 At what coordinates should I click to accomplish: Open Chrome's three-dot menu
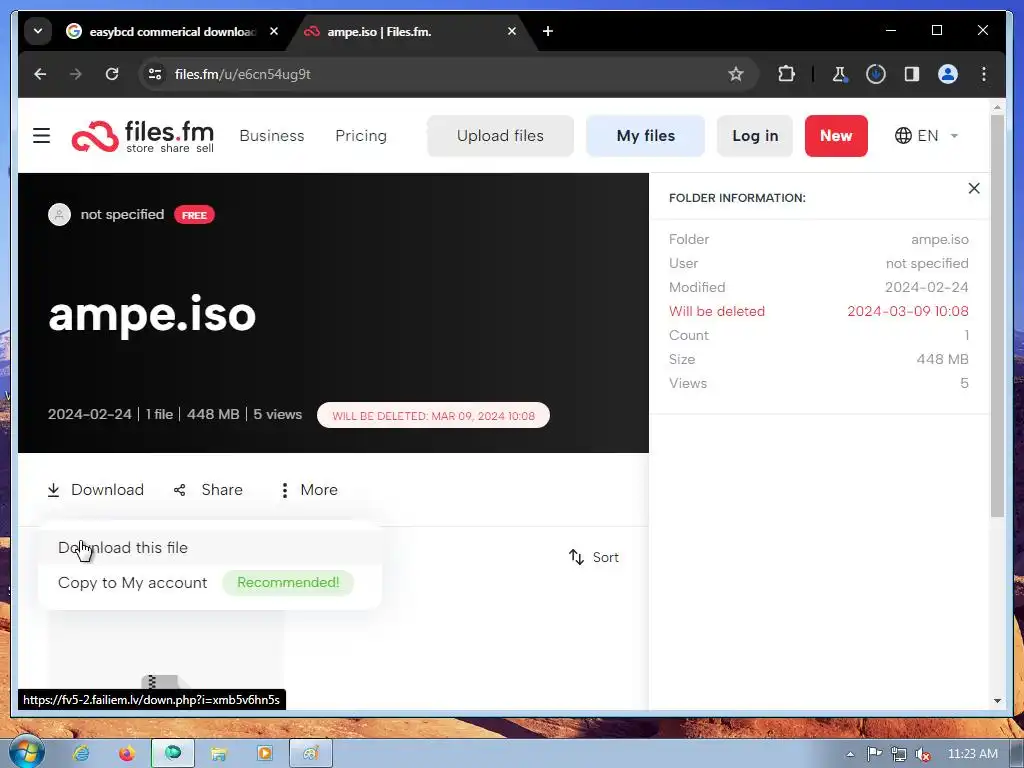click(x=984, y=74)
